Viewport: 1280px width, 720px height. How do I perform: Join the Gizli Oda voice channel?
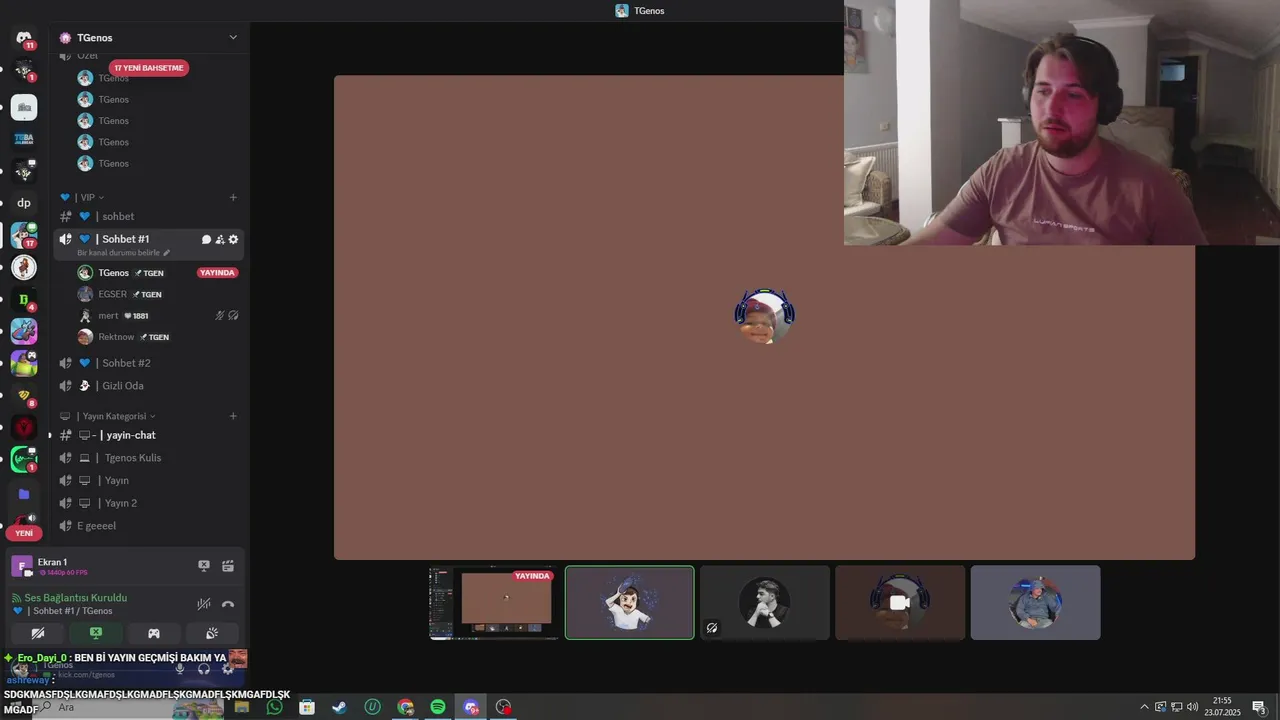click(149, 386)
